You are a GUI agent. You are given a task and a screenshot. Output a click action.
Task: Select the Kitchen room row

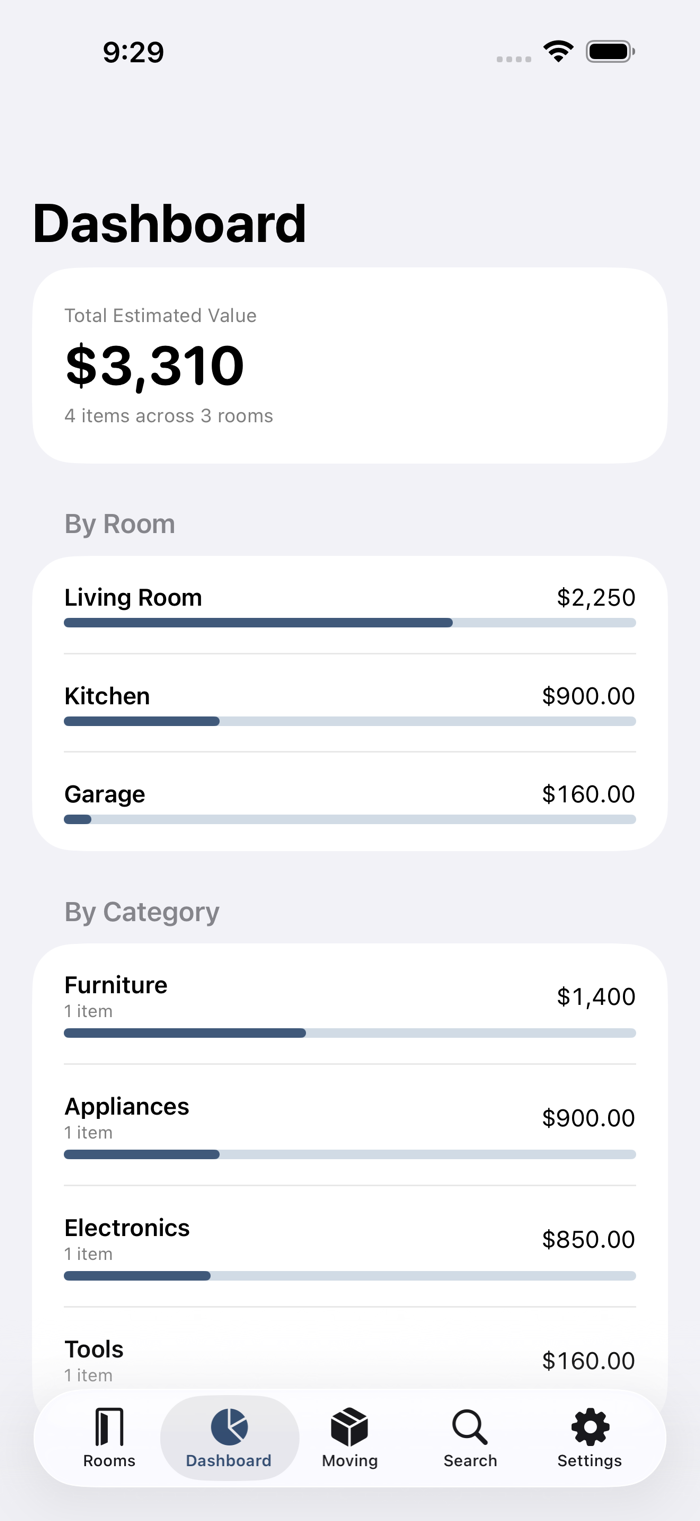coord(350,703)
